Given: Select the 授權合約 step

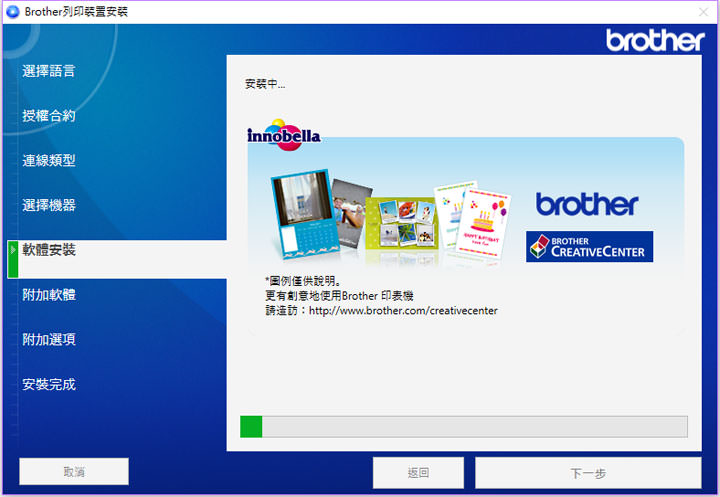Looking at the screenshot, I should point(49,116).
